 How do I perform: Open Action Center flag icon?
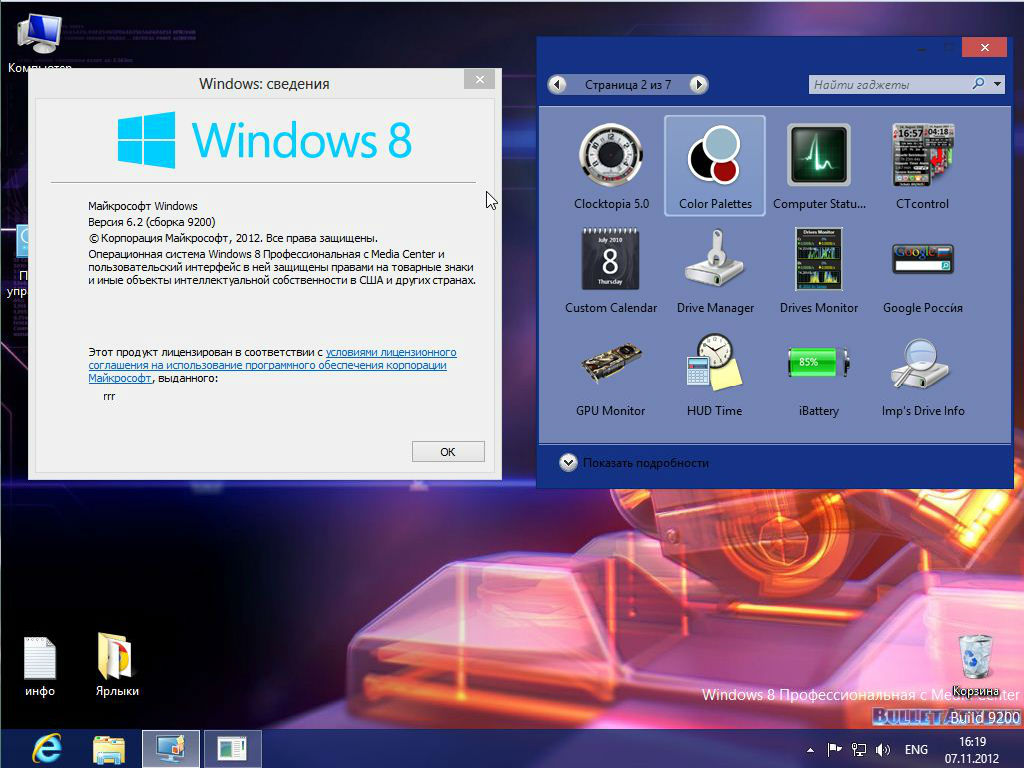click(834, 749)
